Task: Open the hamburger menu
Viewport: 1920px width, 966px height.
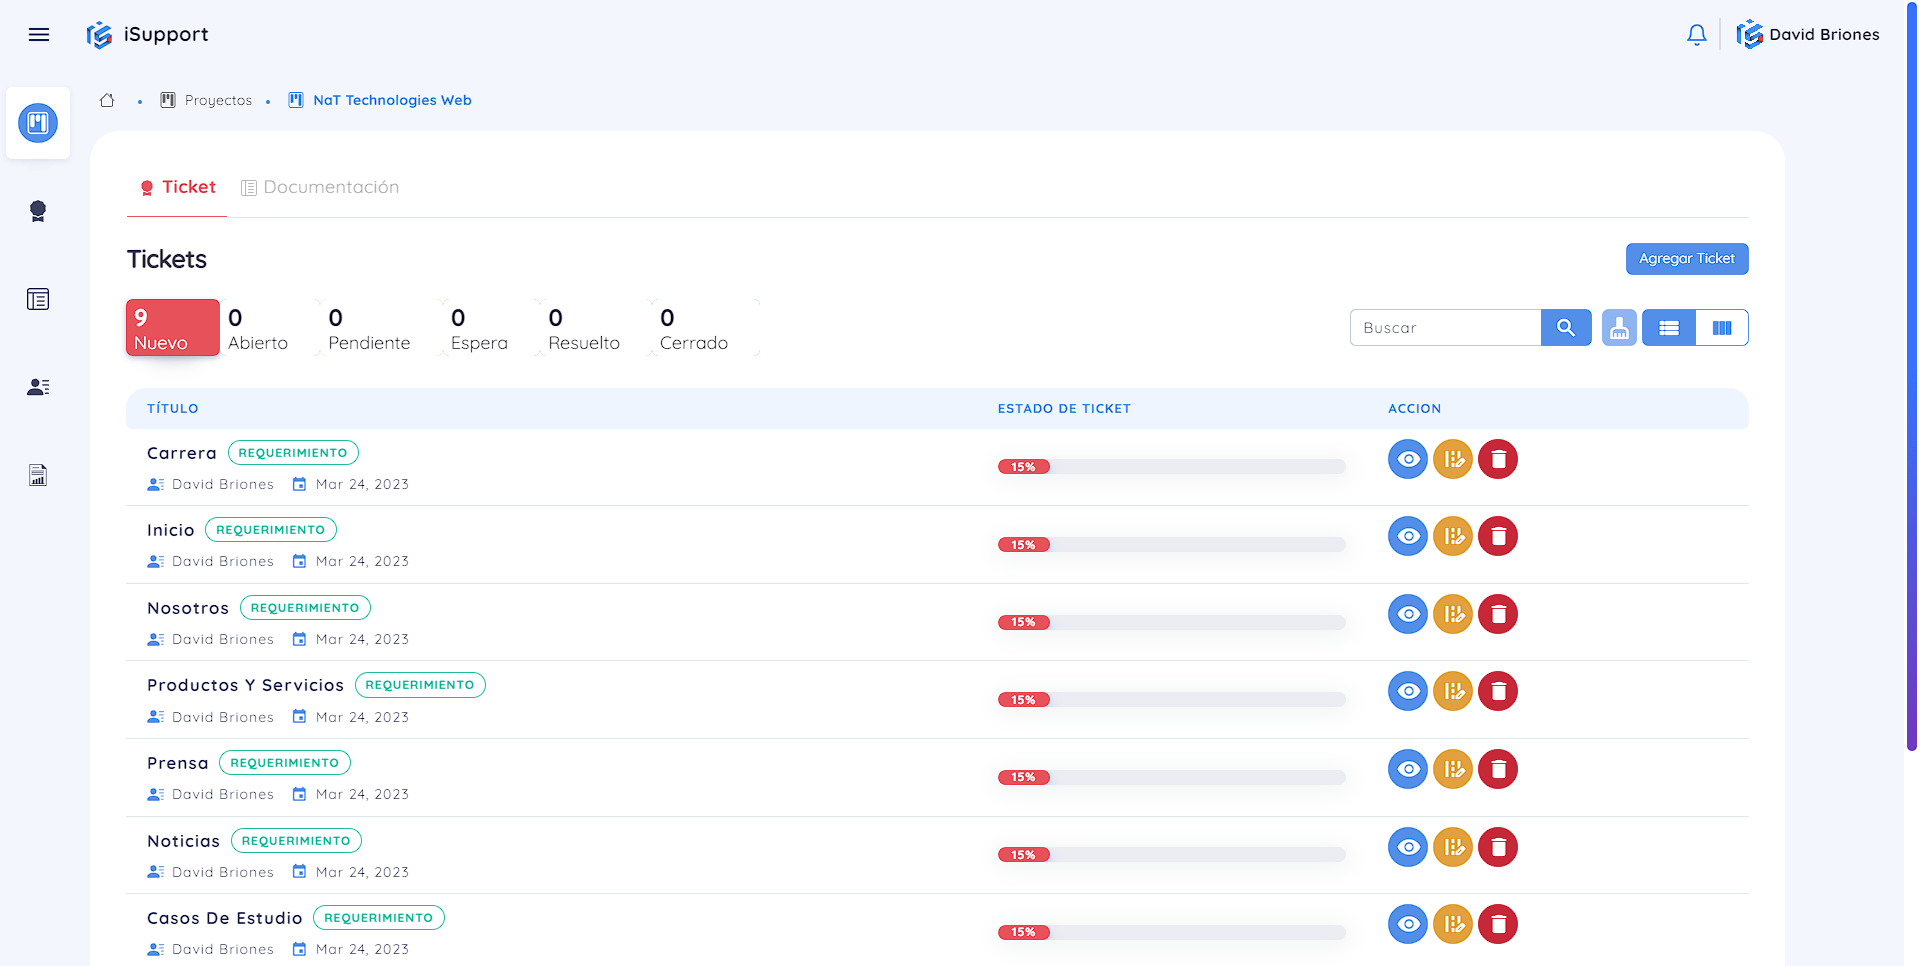Action: point(39,35)
